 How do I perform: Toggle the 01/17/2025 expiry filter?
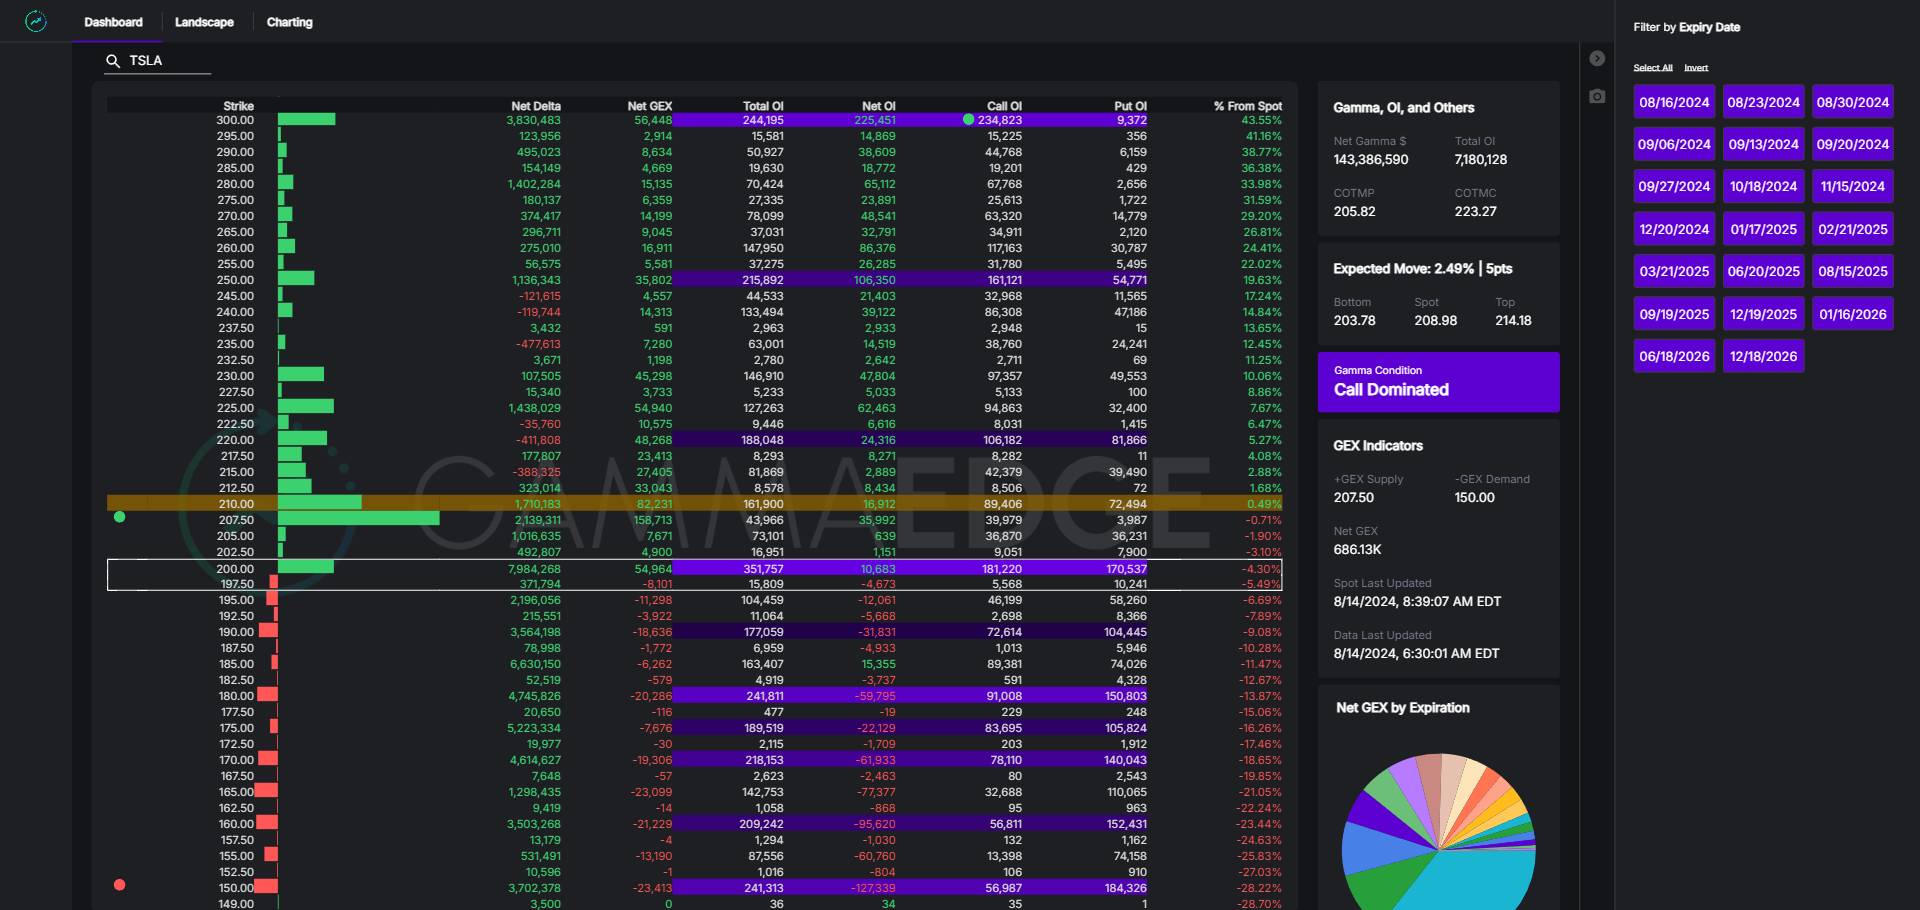[1763, 229]
